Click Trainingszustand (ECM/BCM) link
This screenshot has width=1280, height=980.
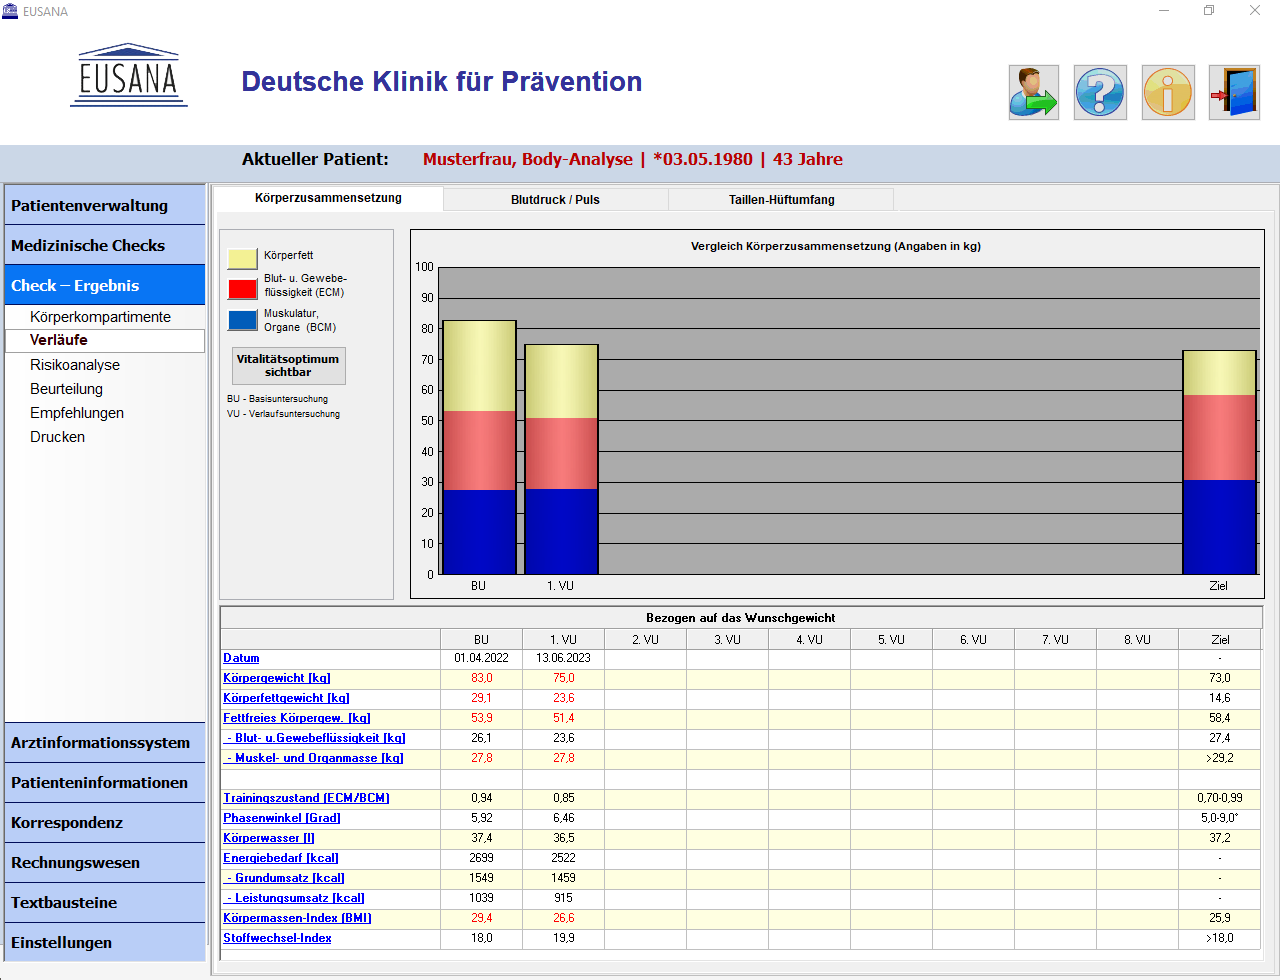pos(306,798)
